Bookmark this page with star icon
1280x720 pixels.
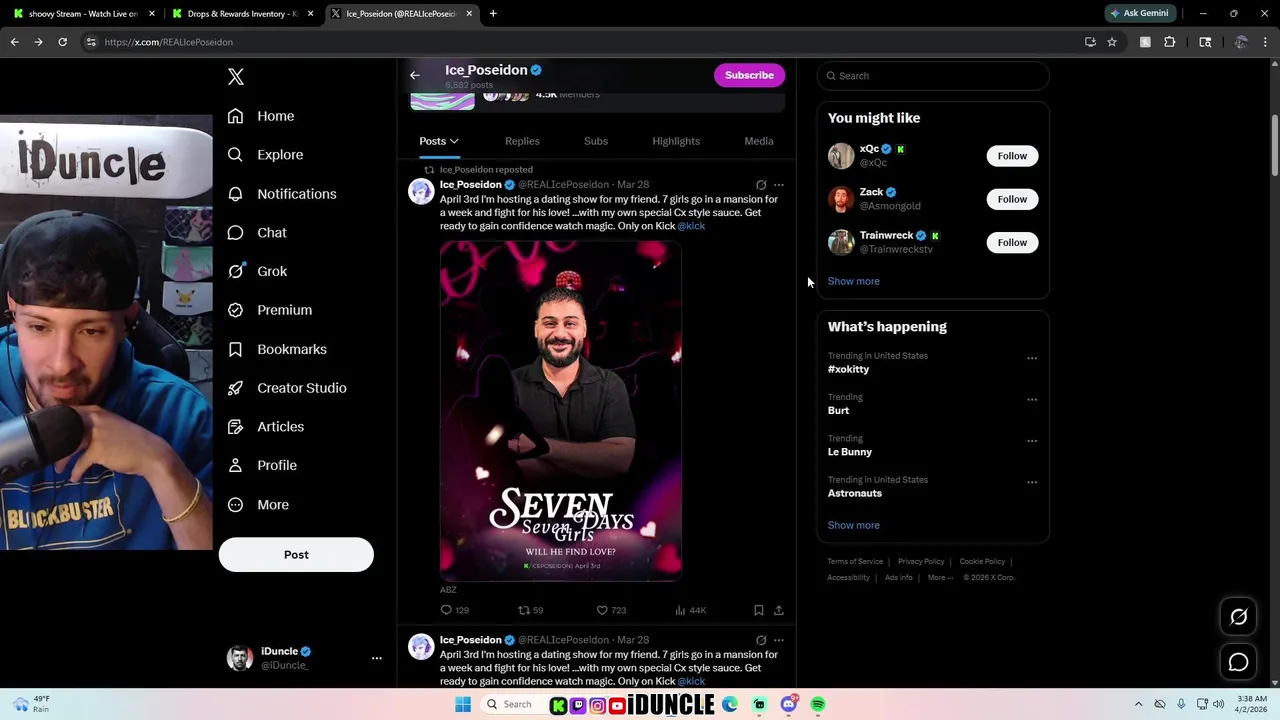[x=1112, y=42]
